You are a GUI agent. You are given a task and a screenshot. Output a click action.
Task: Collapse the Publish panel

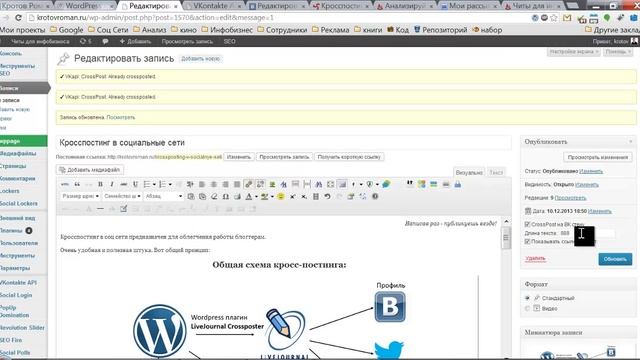631,142
